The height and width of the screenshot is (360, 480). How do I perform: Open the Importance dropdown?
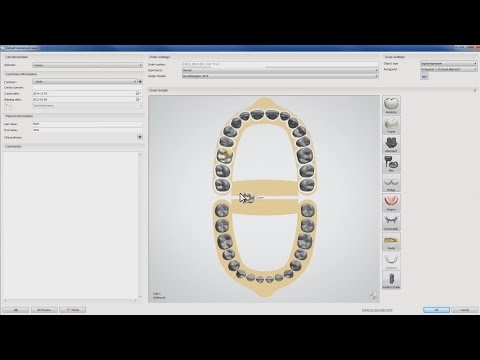[280, 70]
